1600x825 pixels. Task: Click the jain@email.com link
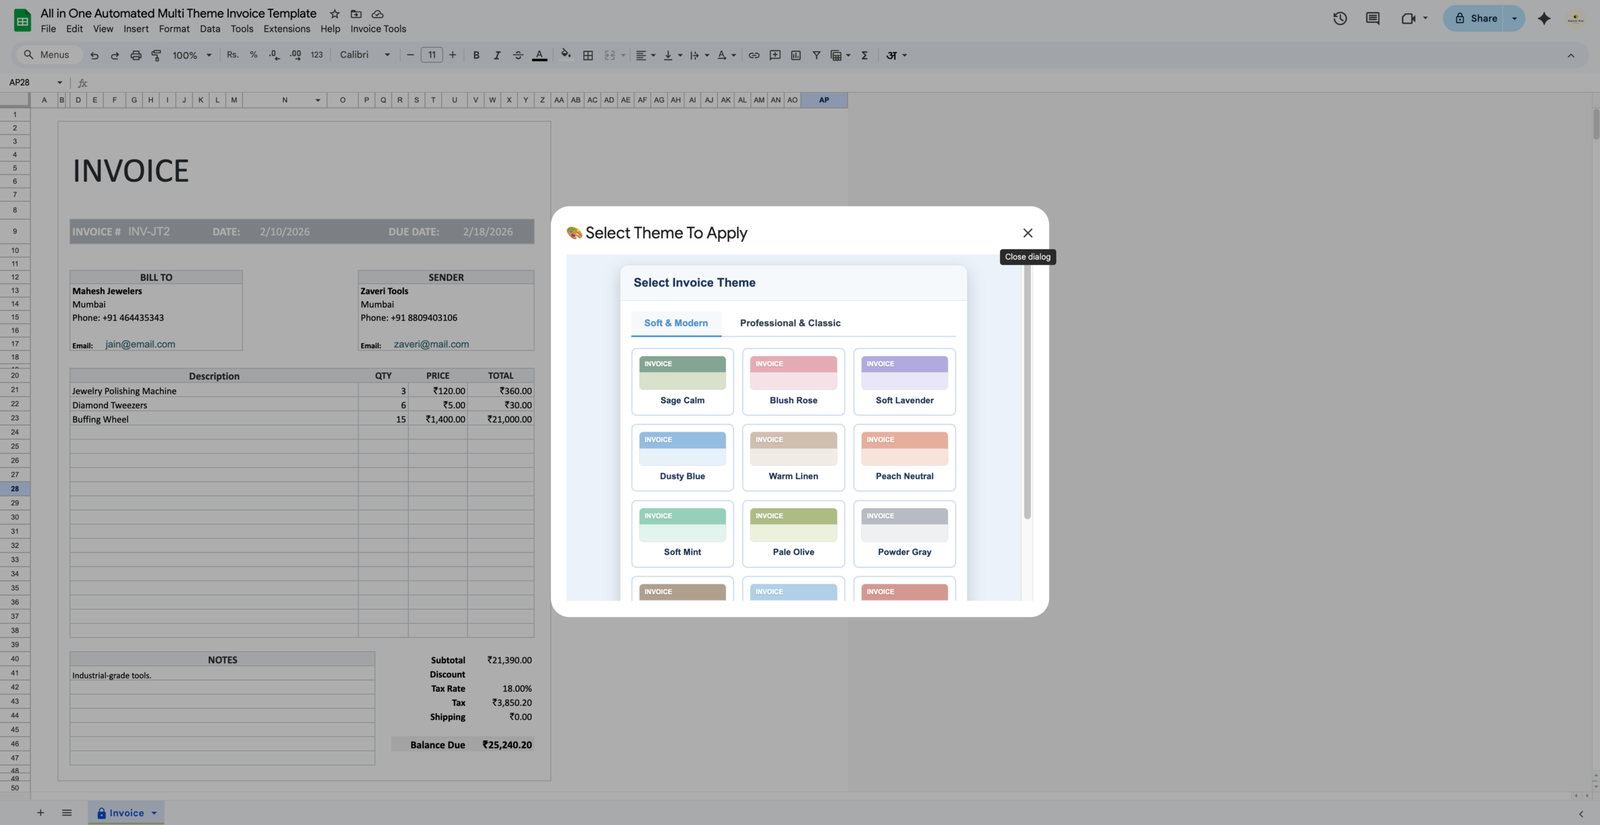point(140,344)
